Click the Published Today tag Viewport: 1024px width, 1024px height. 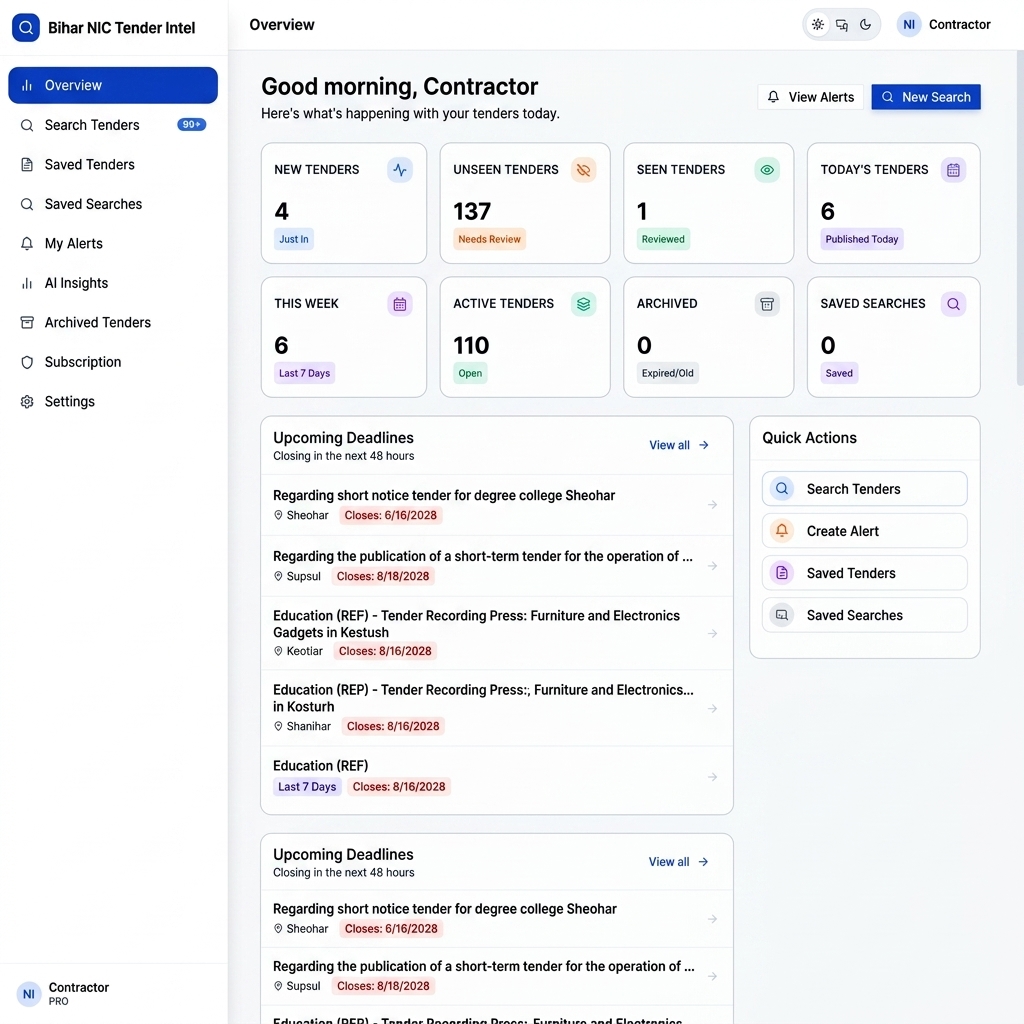click(x=861, y=239)
